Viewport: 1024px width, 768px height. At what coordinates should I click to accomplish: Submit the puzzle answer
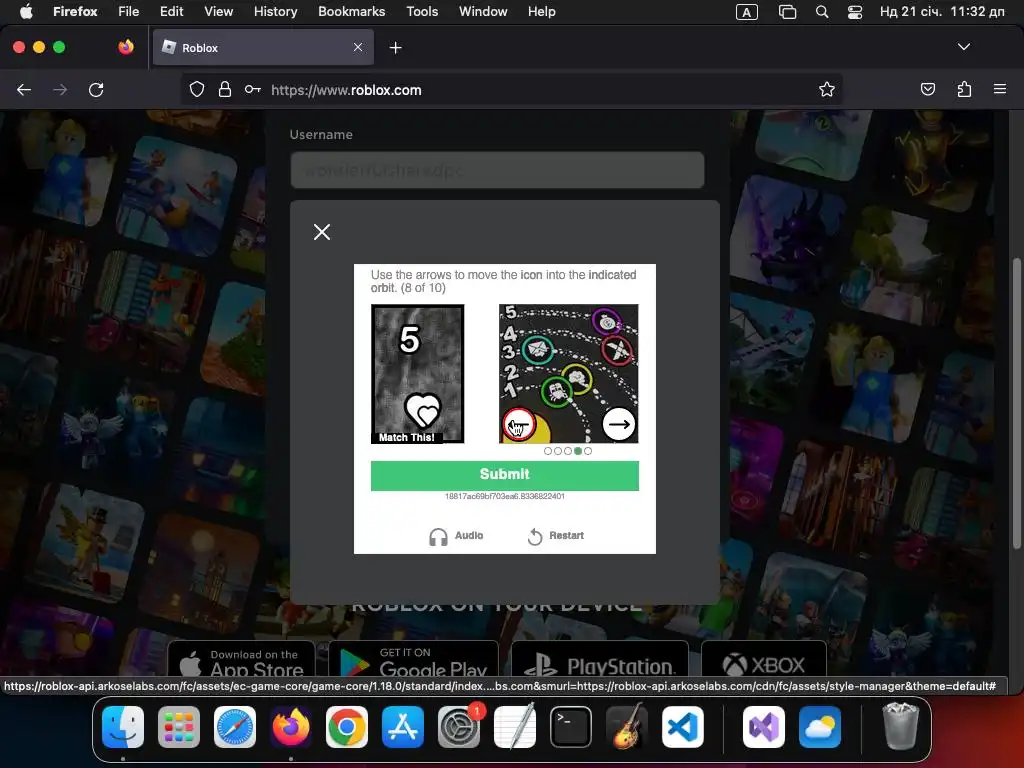pyautogui.click(x=504, y=475)
